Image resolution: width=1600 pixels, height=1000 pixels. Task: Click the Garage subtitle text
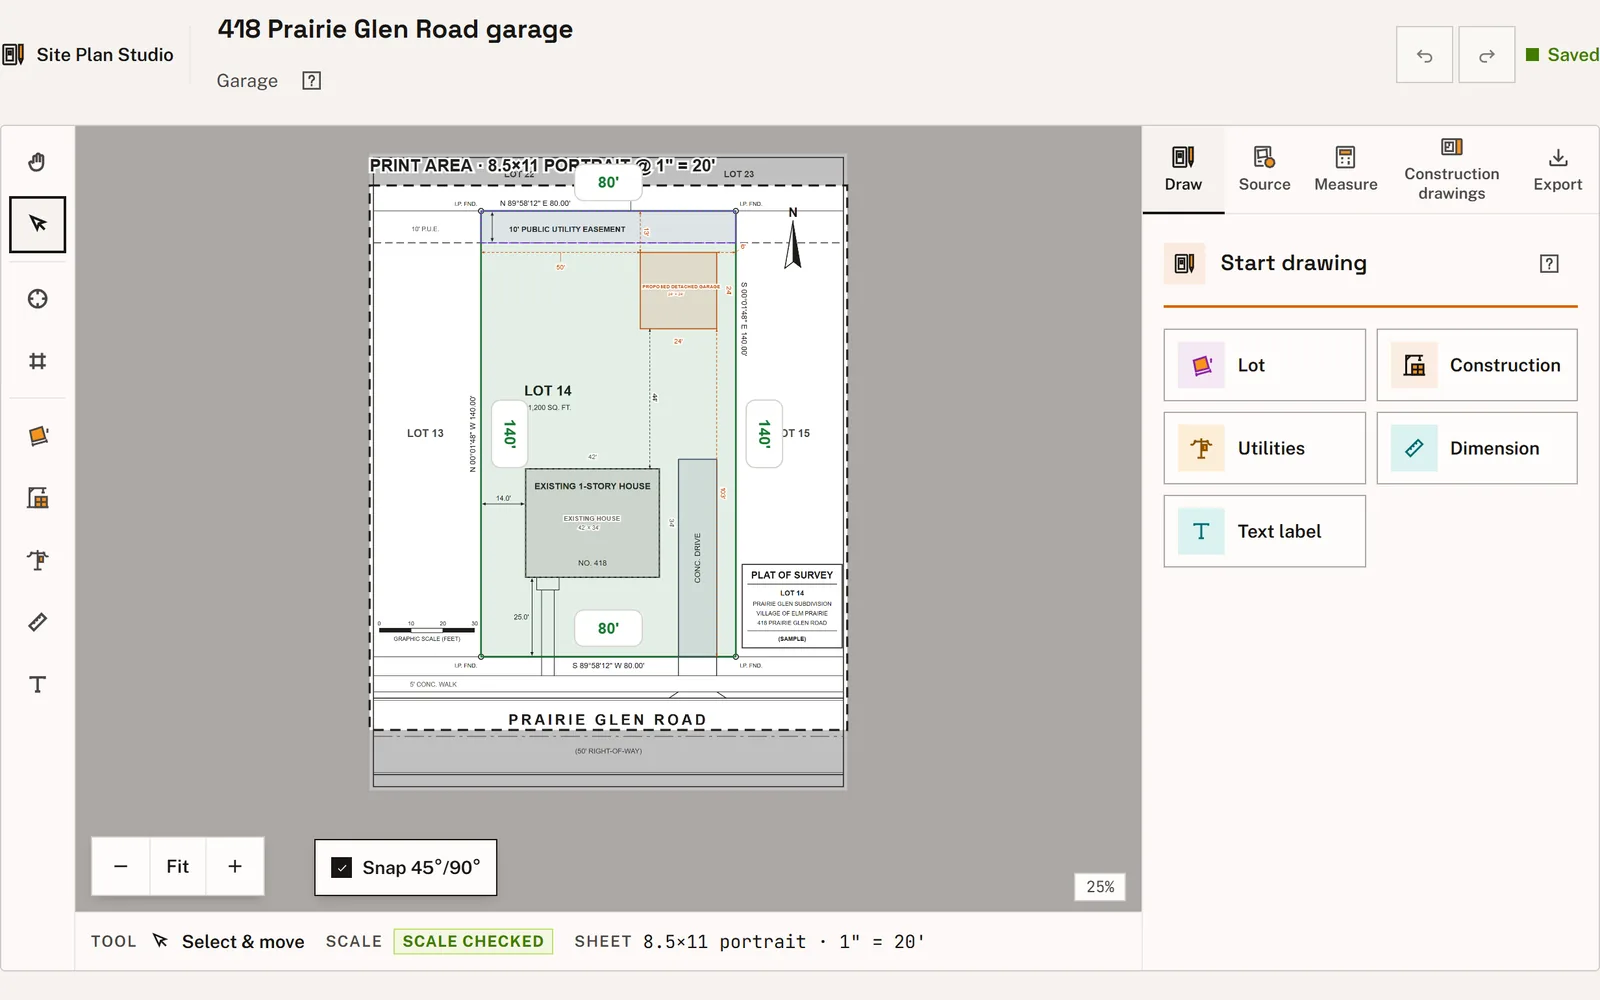[x=247, y=81]
